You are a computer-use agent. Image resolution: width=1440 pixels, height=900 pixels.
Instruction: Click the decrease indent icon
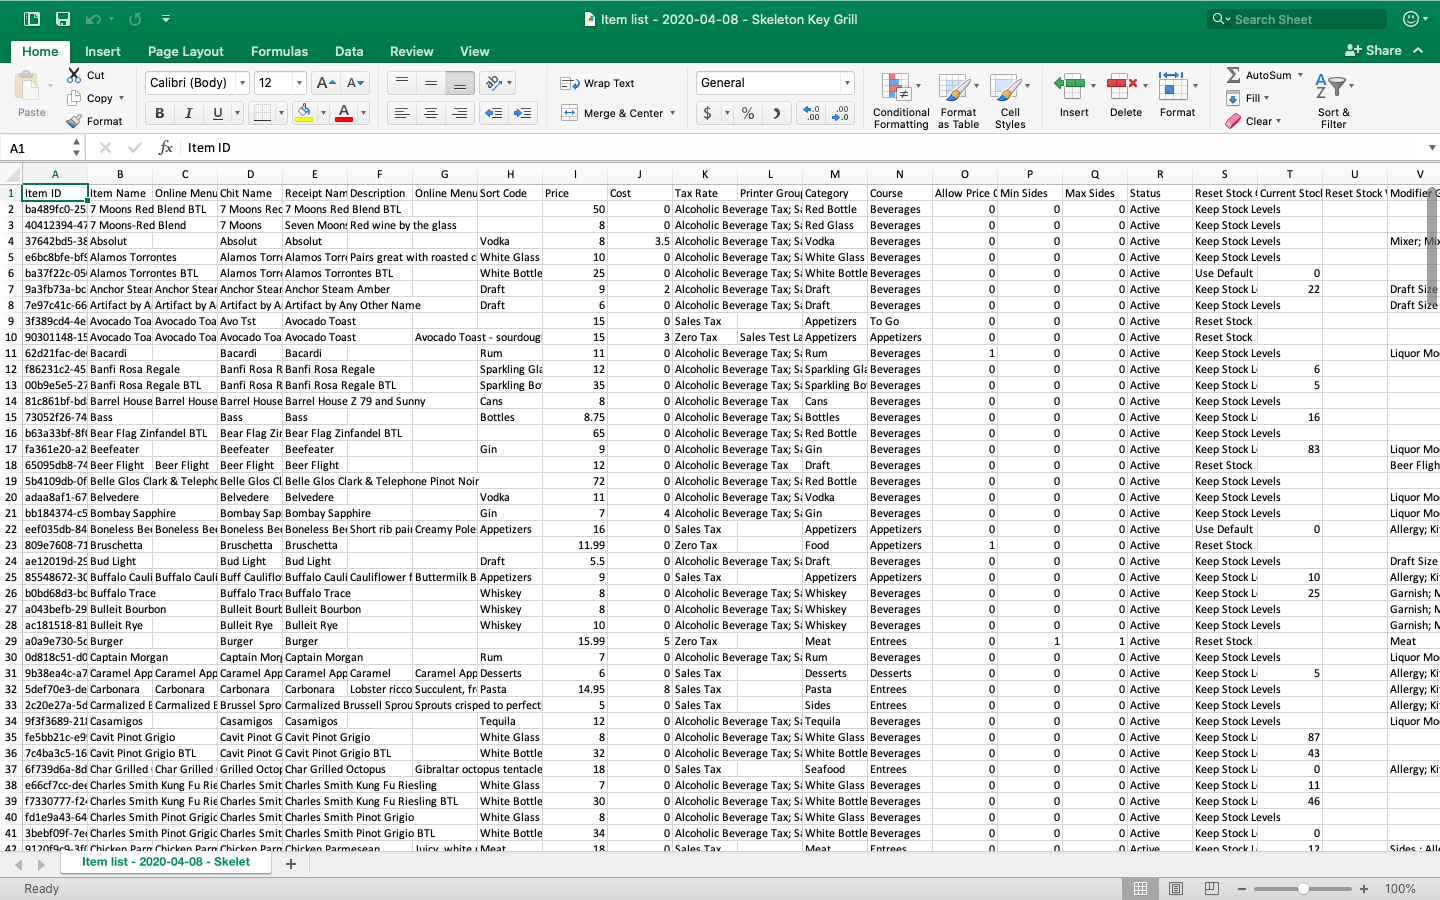[x=493, y=113]
